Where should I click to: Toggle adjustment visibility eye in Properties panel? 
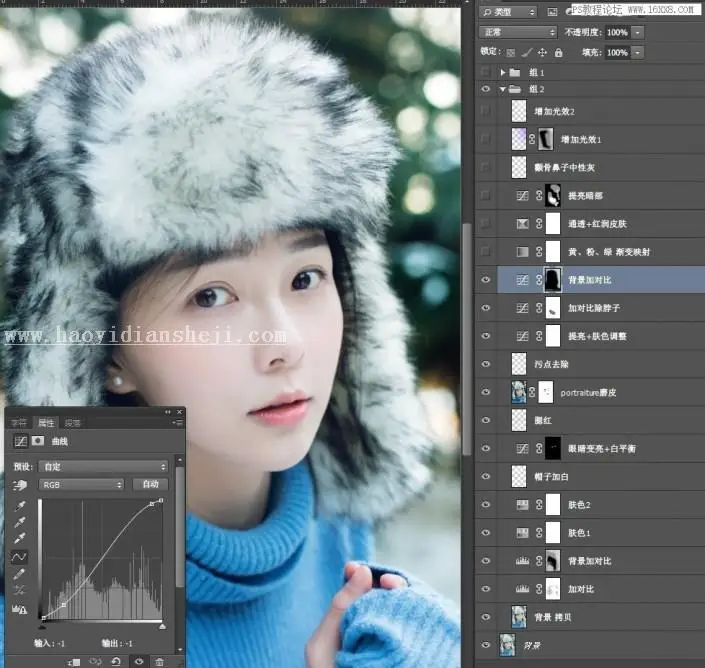[139, 662]
